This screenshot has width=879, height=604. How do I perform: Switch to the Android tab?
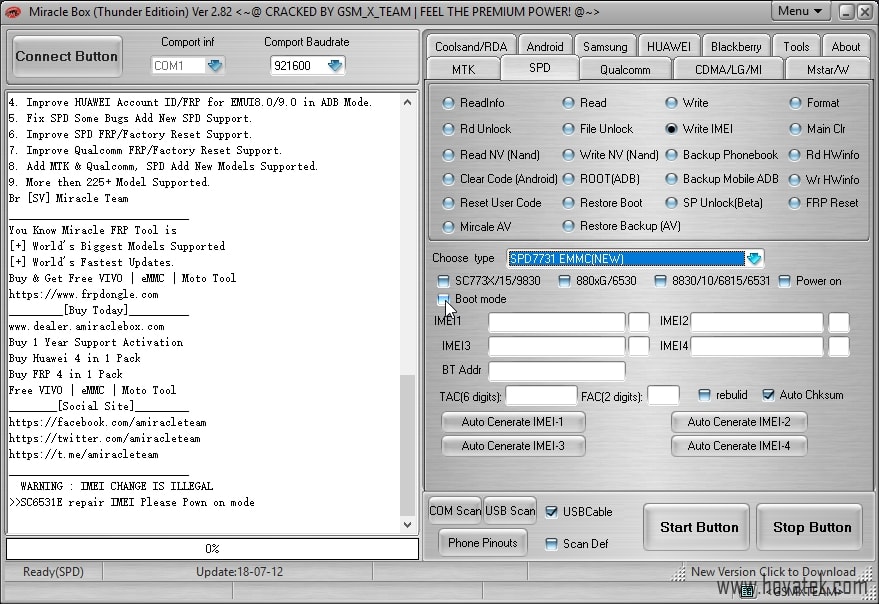point(545,47)
